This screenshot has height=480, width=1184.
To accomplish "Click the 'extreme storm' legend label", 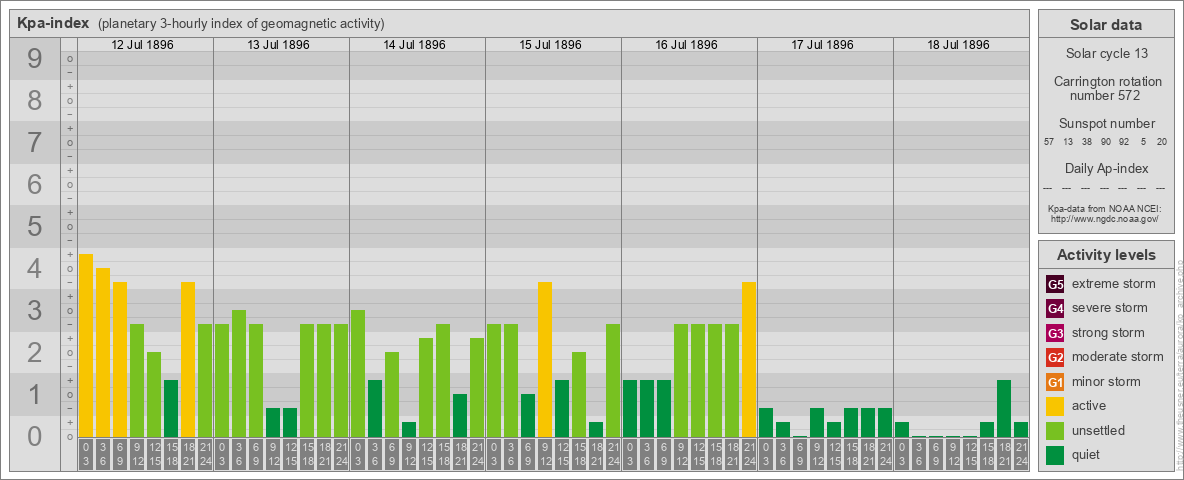I will [x=1114, y=284].
